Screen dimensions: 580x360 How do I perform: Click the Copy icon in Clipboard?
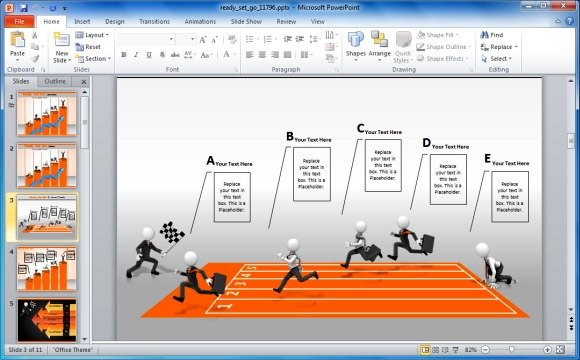coord(34,47)
